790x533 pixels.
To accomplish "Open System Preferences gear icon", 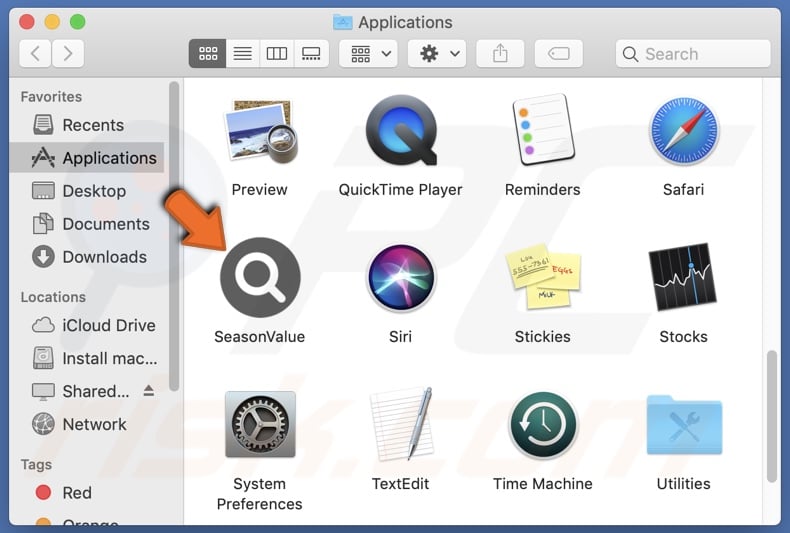I will [x=260, y=424].
